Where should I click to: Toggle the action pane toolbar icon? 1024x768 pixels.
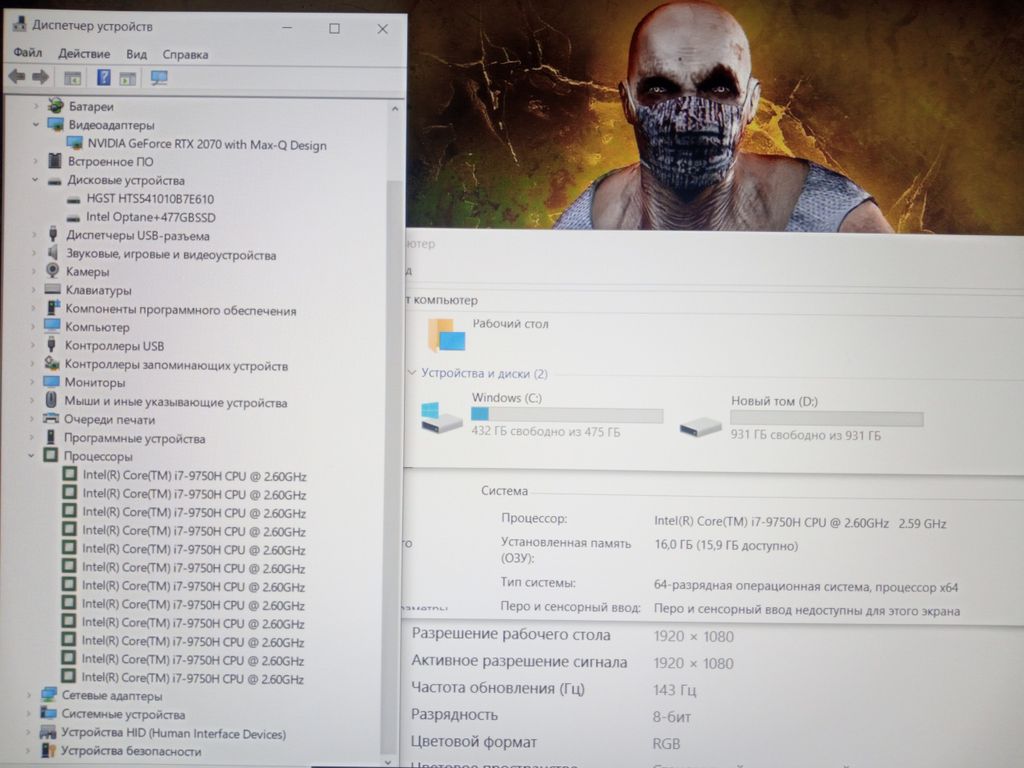pos(127,78)
